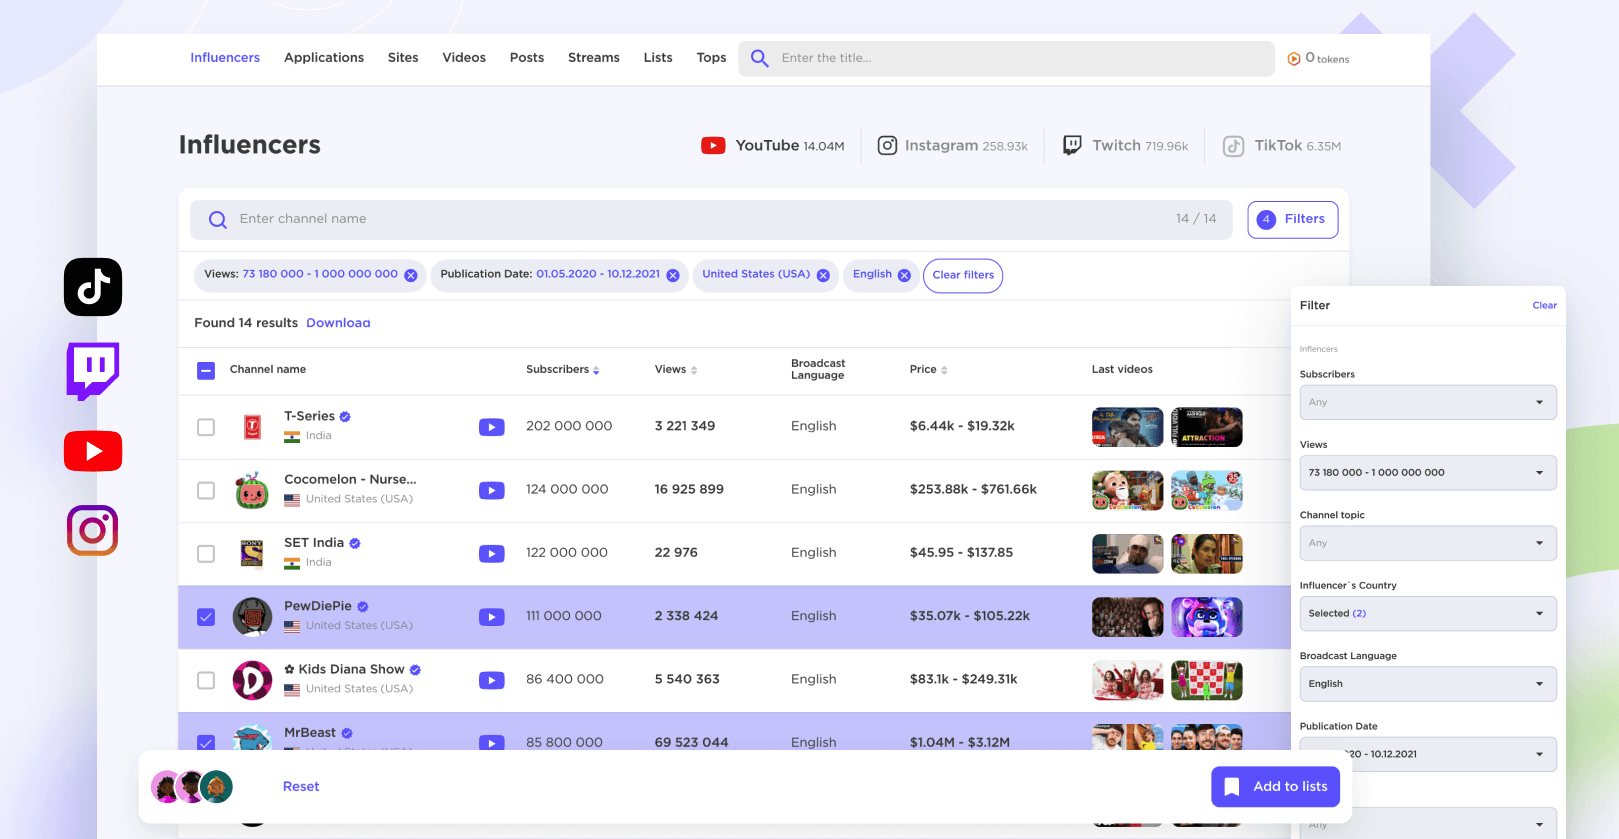Open the Videos nav item
The height and width of the screenshot is (839, 1619).
point(464,58)
